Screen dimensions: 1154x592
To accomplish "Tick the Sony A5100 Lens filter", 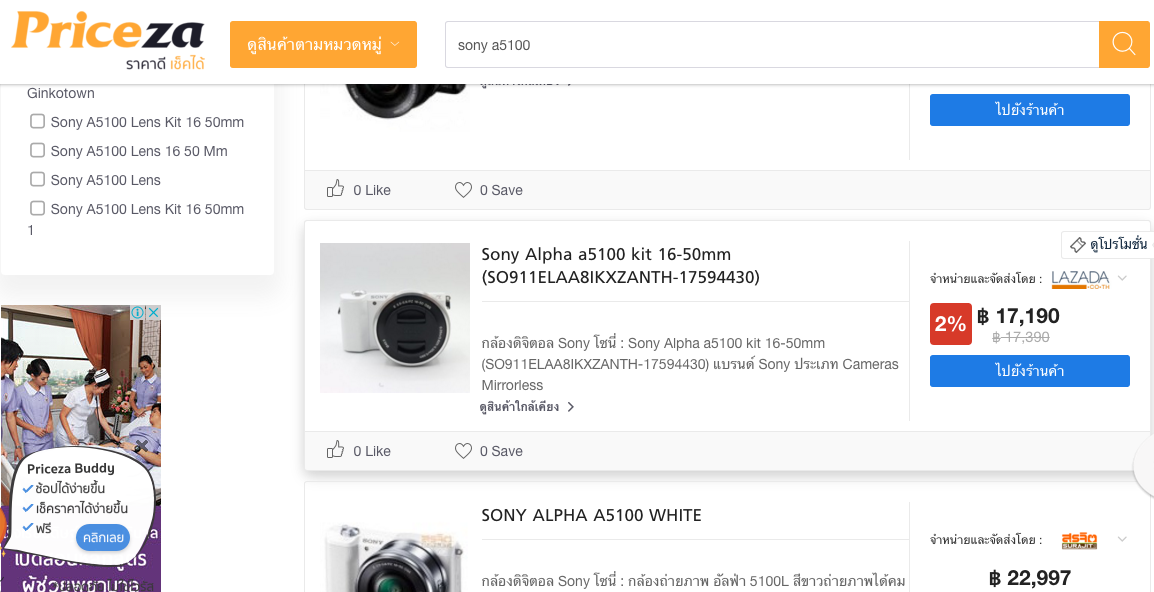I will tap(38, 179).
